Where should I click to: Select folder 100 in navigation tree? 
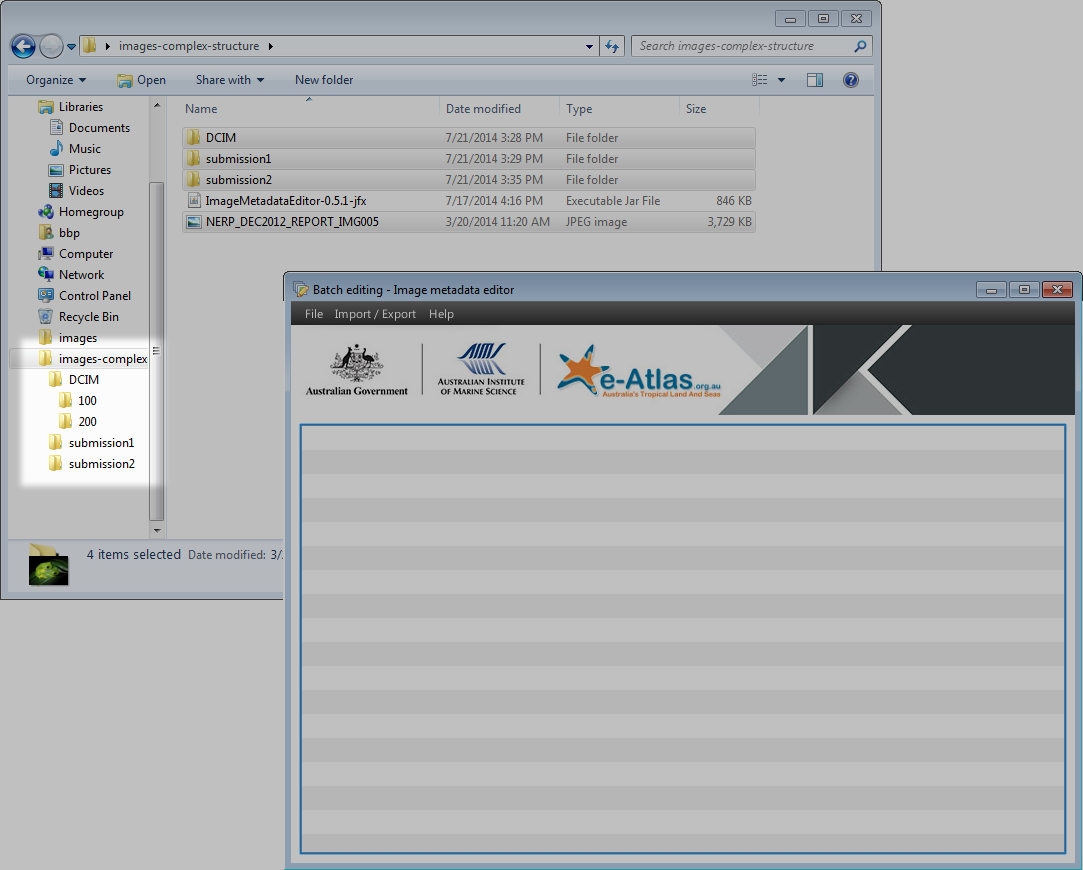pos(77,400)
